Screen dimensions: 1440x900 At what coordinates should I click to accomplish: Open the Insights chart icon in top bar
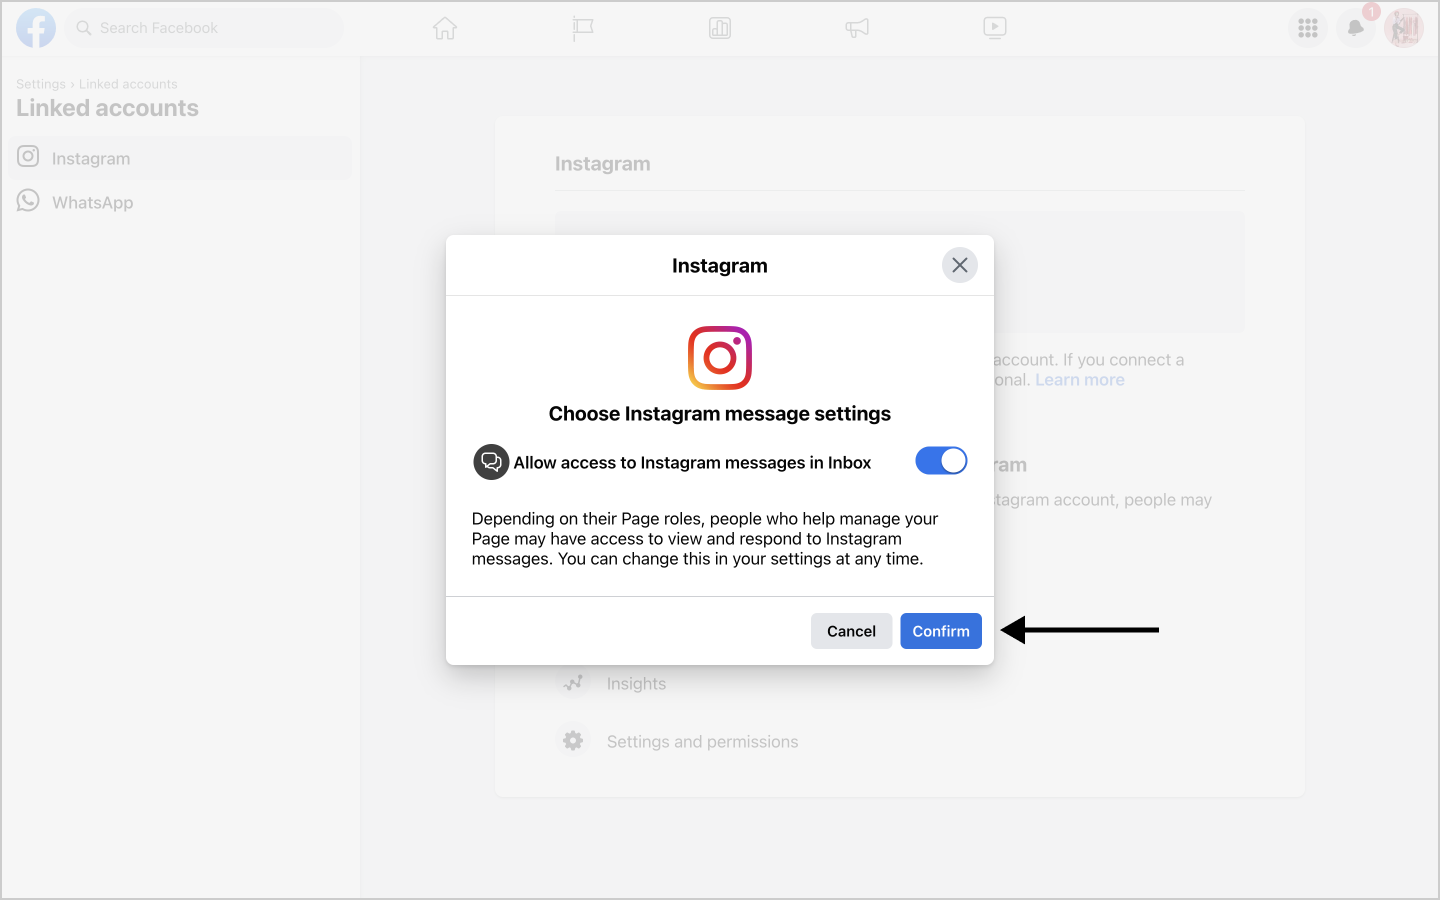720,28
